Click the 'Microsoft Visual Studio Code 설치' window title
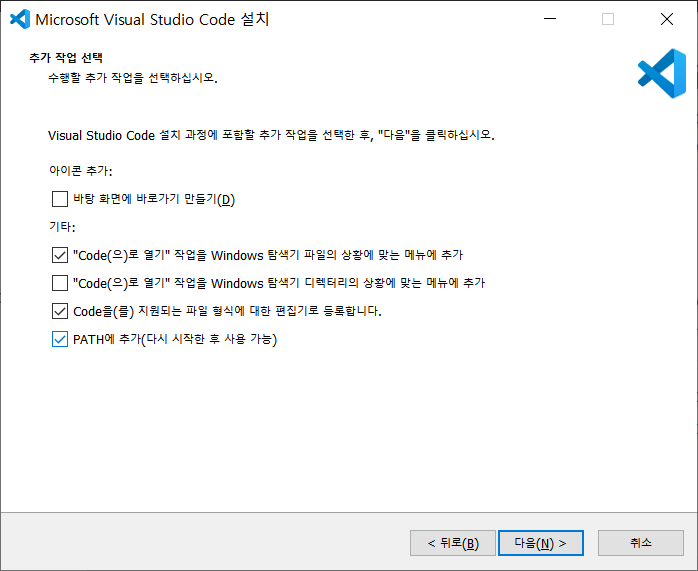Image resolution: width=698 pixels, height=571 pixels. (152, 20)
